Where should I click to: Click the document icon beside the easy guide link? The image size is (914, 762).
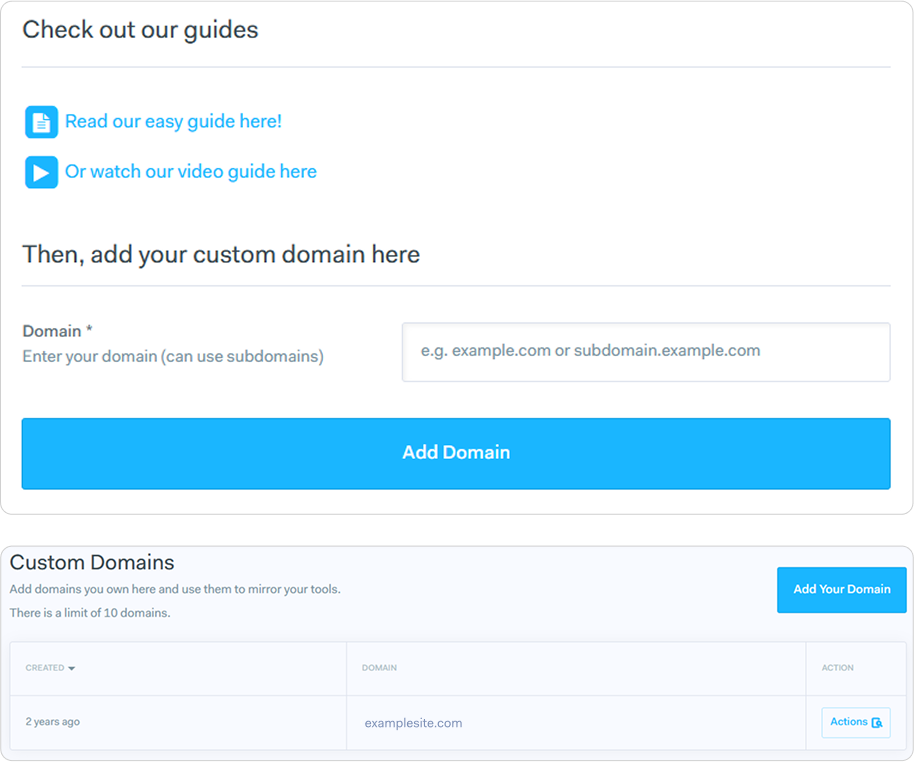click(x=41, y=121)
